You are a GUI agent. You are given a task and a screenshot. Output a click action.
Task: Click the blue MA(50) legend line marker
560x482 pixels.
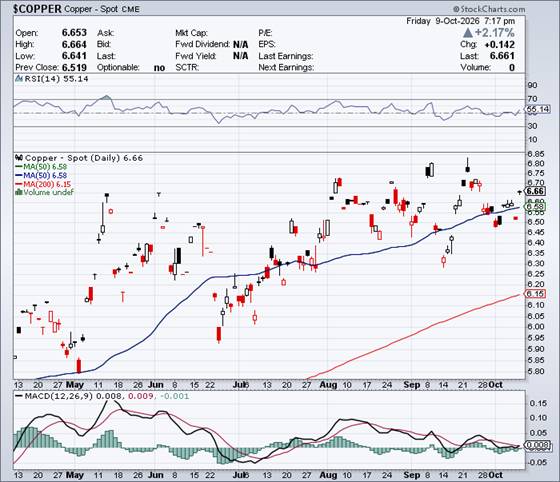coord(19,175)
